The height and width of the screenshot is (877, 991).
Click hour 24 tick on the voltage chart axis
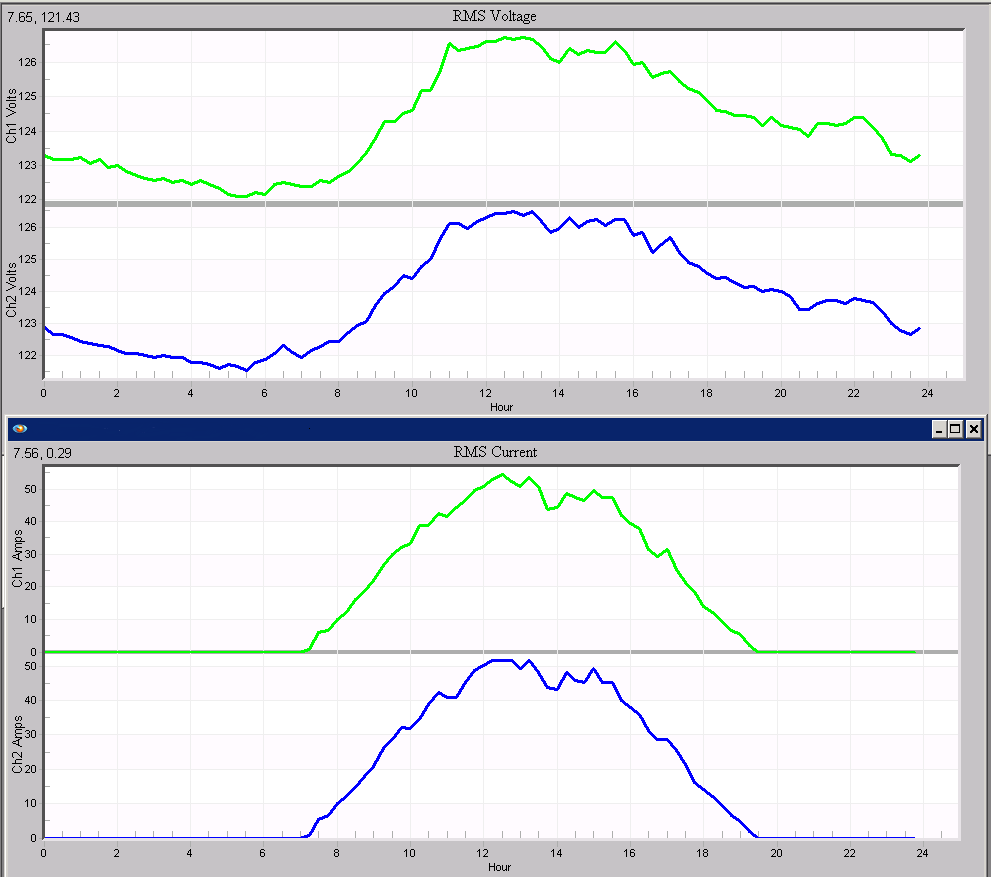[x=927, y=393]
